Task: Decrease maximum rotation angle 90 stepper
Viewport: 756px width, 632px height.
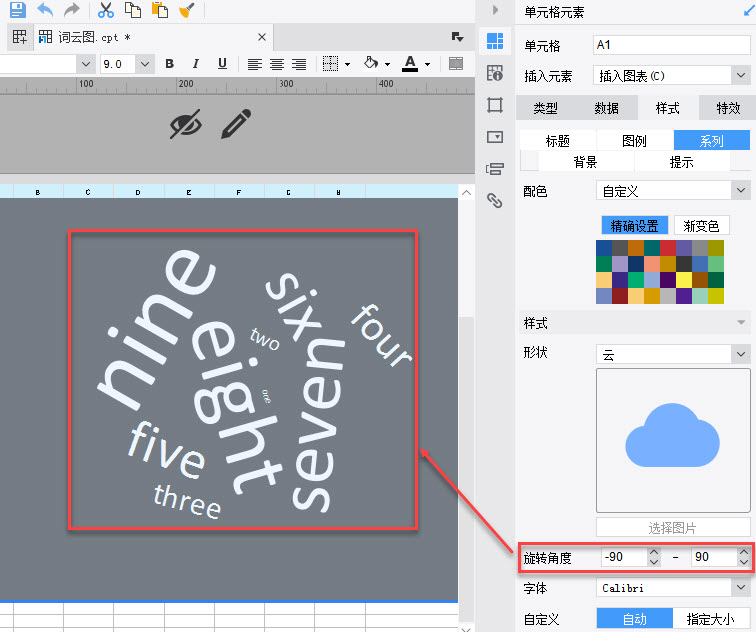Action: click(x=744, y=562)
